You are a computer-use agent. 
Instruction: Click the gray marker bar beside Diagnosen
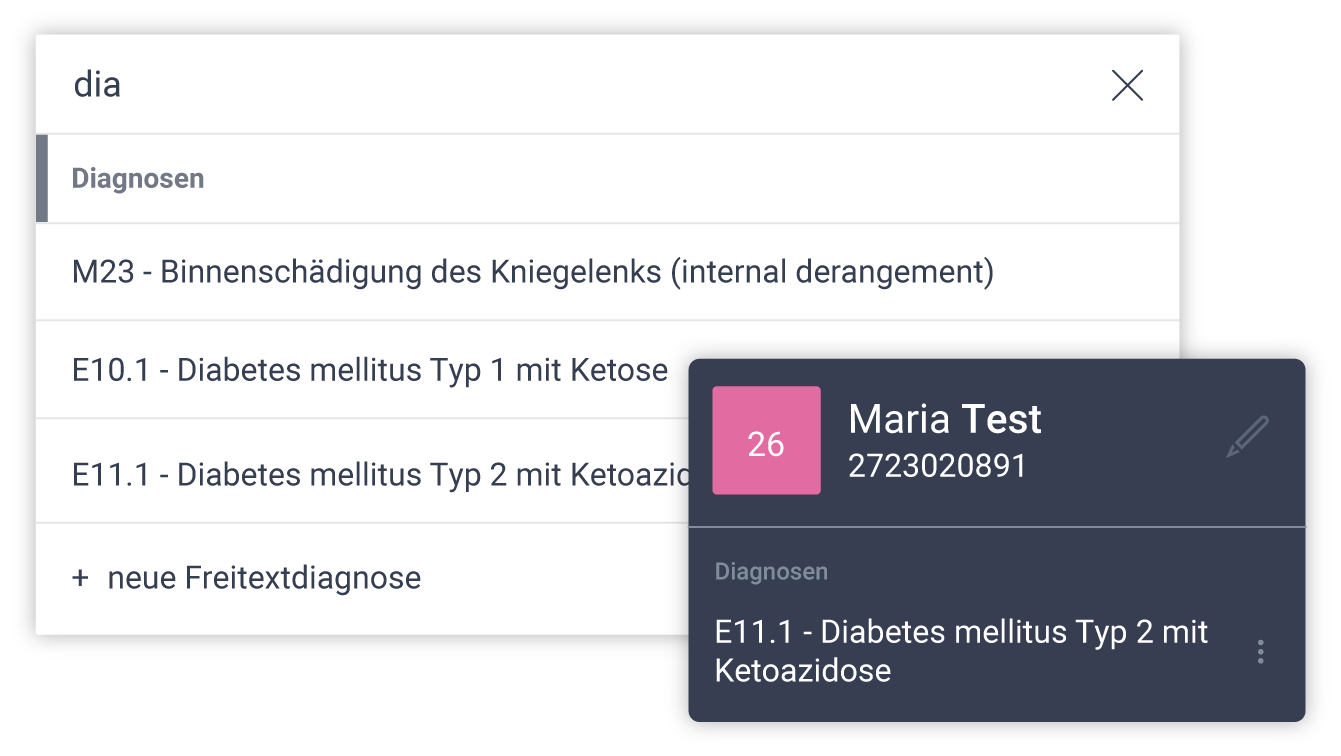42,178
